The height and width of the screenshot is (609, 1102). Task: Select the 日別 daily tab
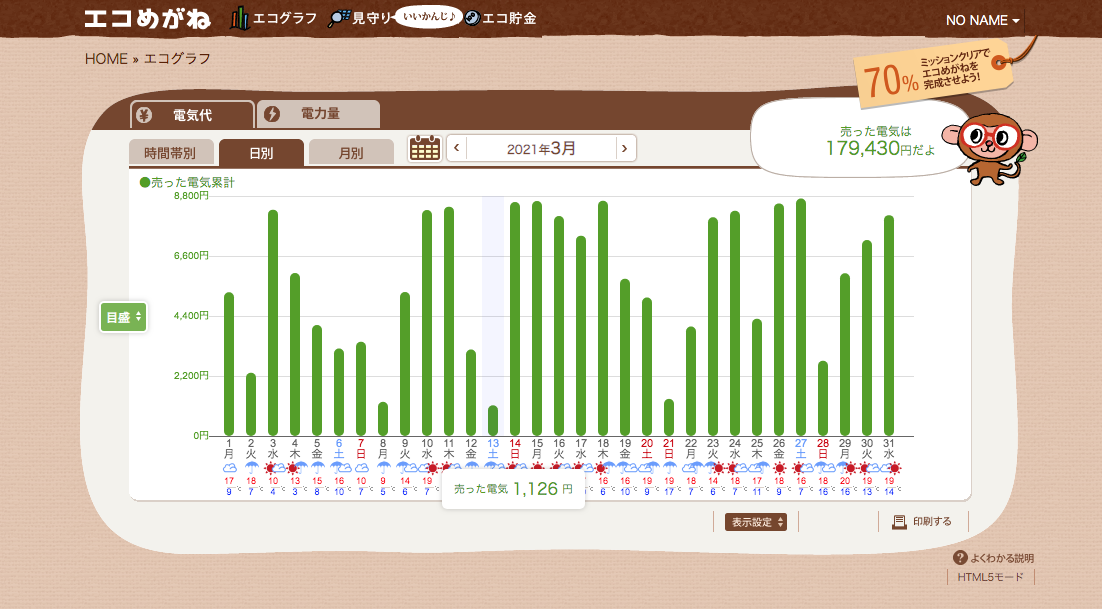(x=260, y=153)
